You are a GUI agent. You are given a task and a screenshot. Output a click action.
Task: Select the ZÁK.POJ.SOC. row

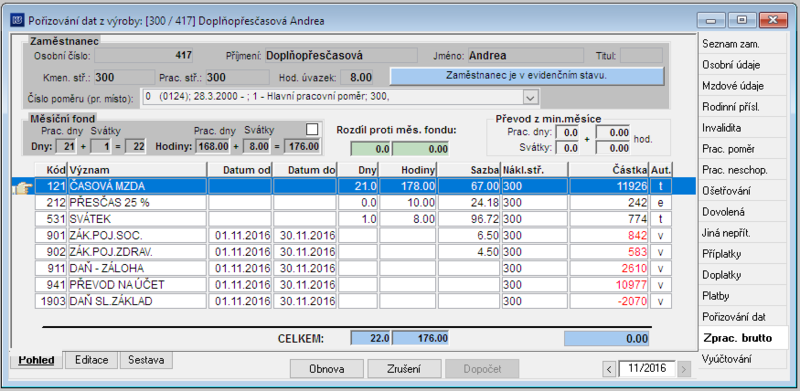point(353,236)
